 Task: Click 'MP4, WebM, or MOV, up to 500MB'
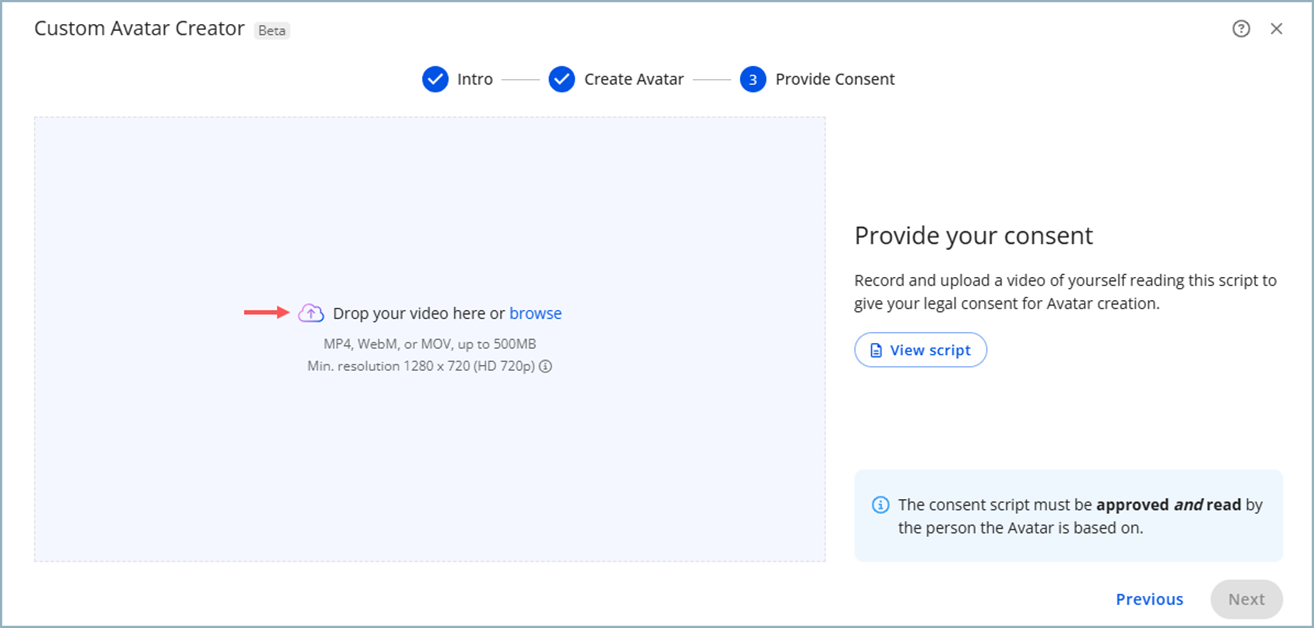click(430, 344)
